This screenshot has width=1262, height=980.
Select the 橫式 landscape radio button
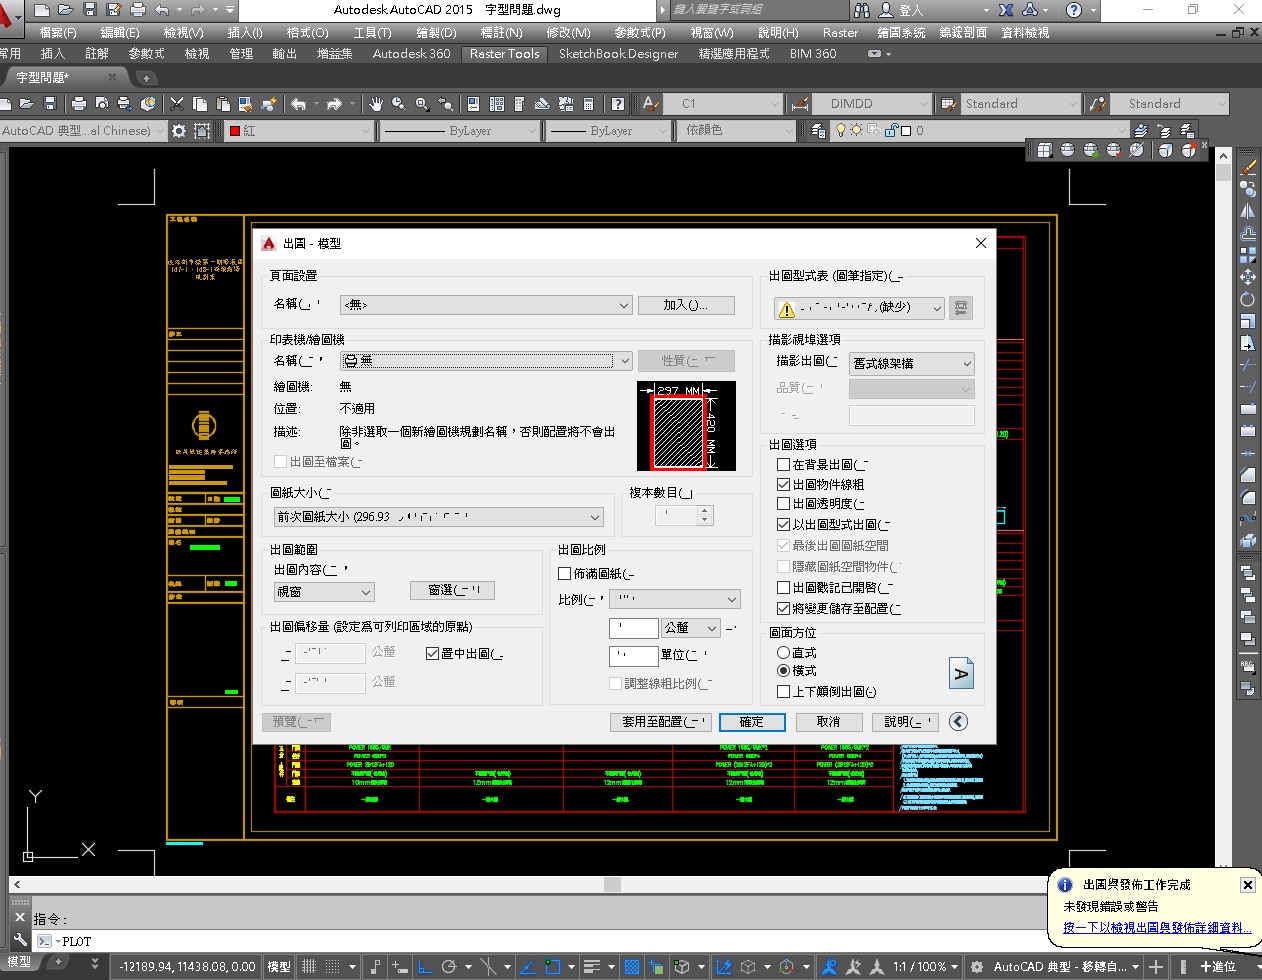pos(784,671)
